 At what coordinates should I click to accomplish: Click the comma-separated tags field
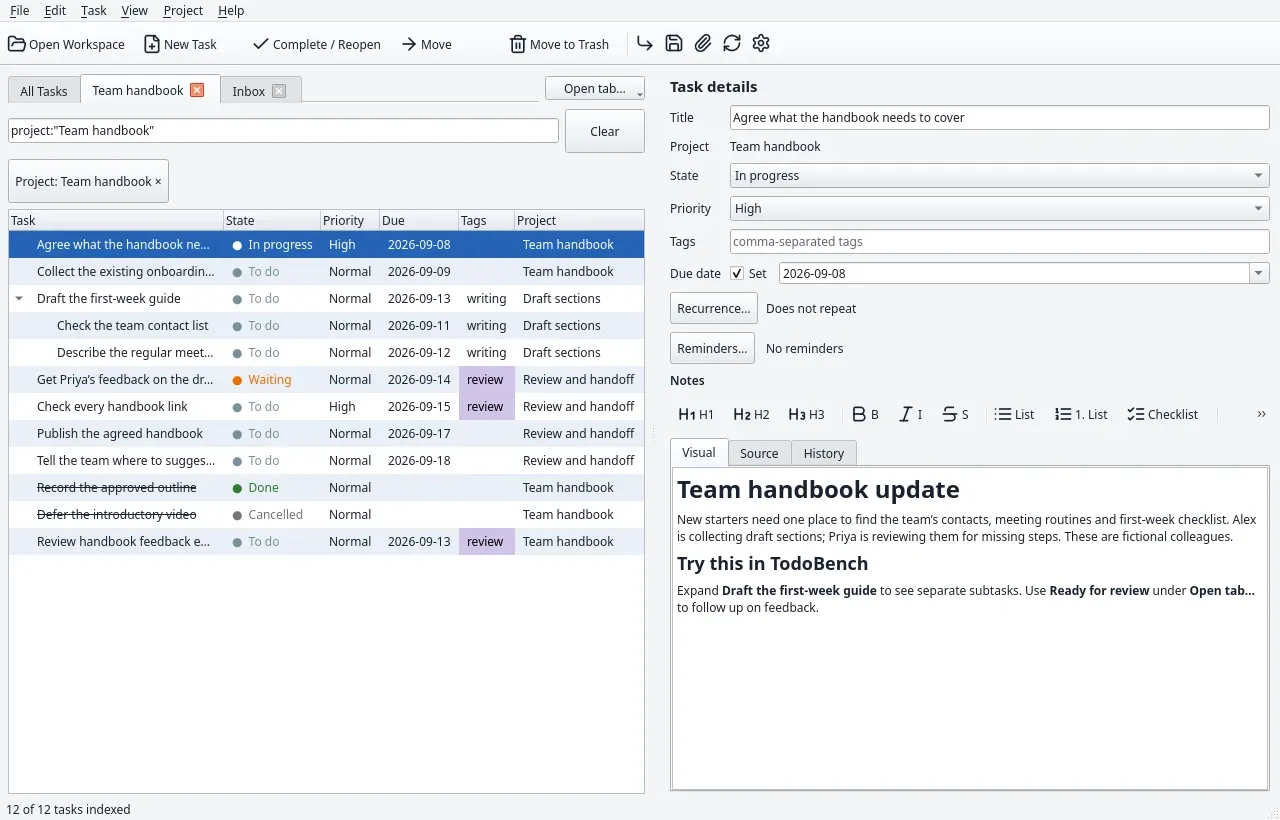tap(1000, 241)
